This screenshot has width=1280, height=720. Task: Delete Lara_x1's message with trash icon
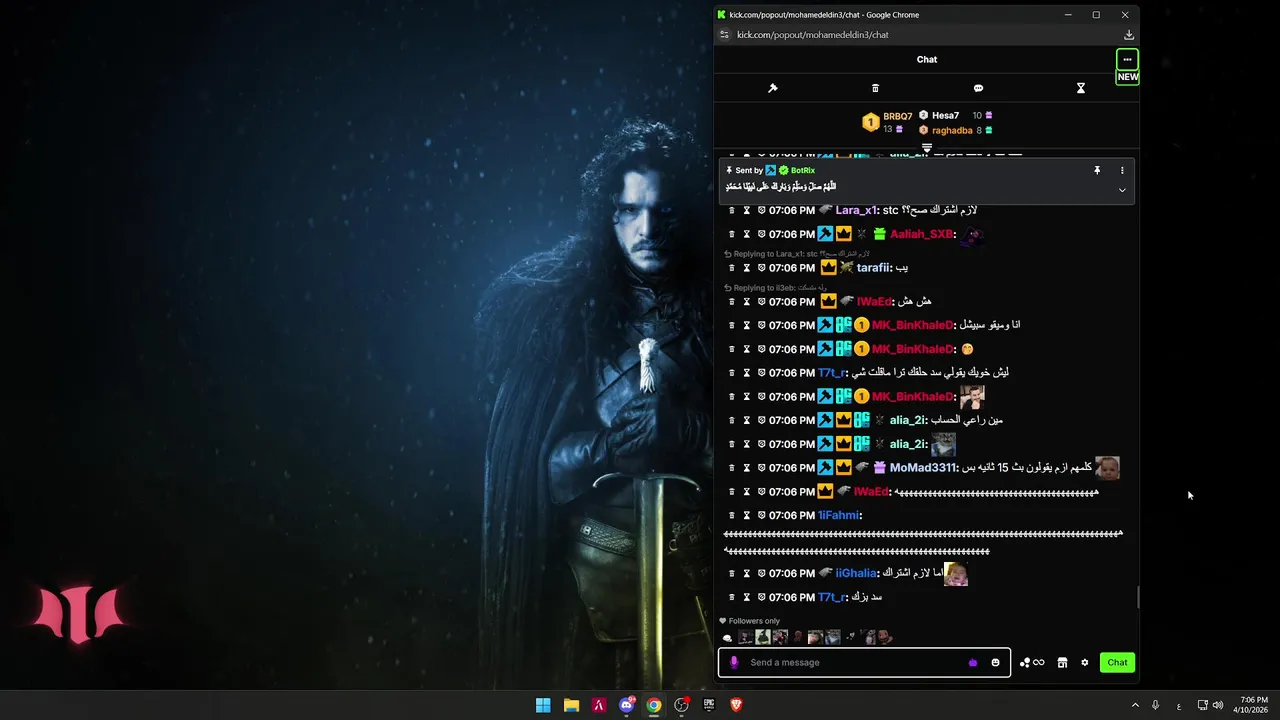click(731, 210)
